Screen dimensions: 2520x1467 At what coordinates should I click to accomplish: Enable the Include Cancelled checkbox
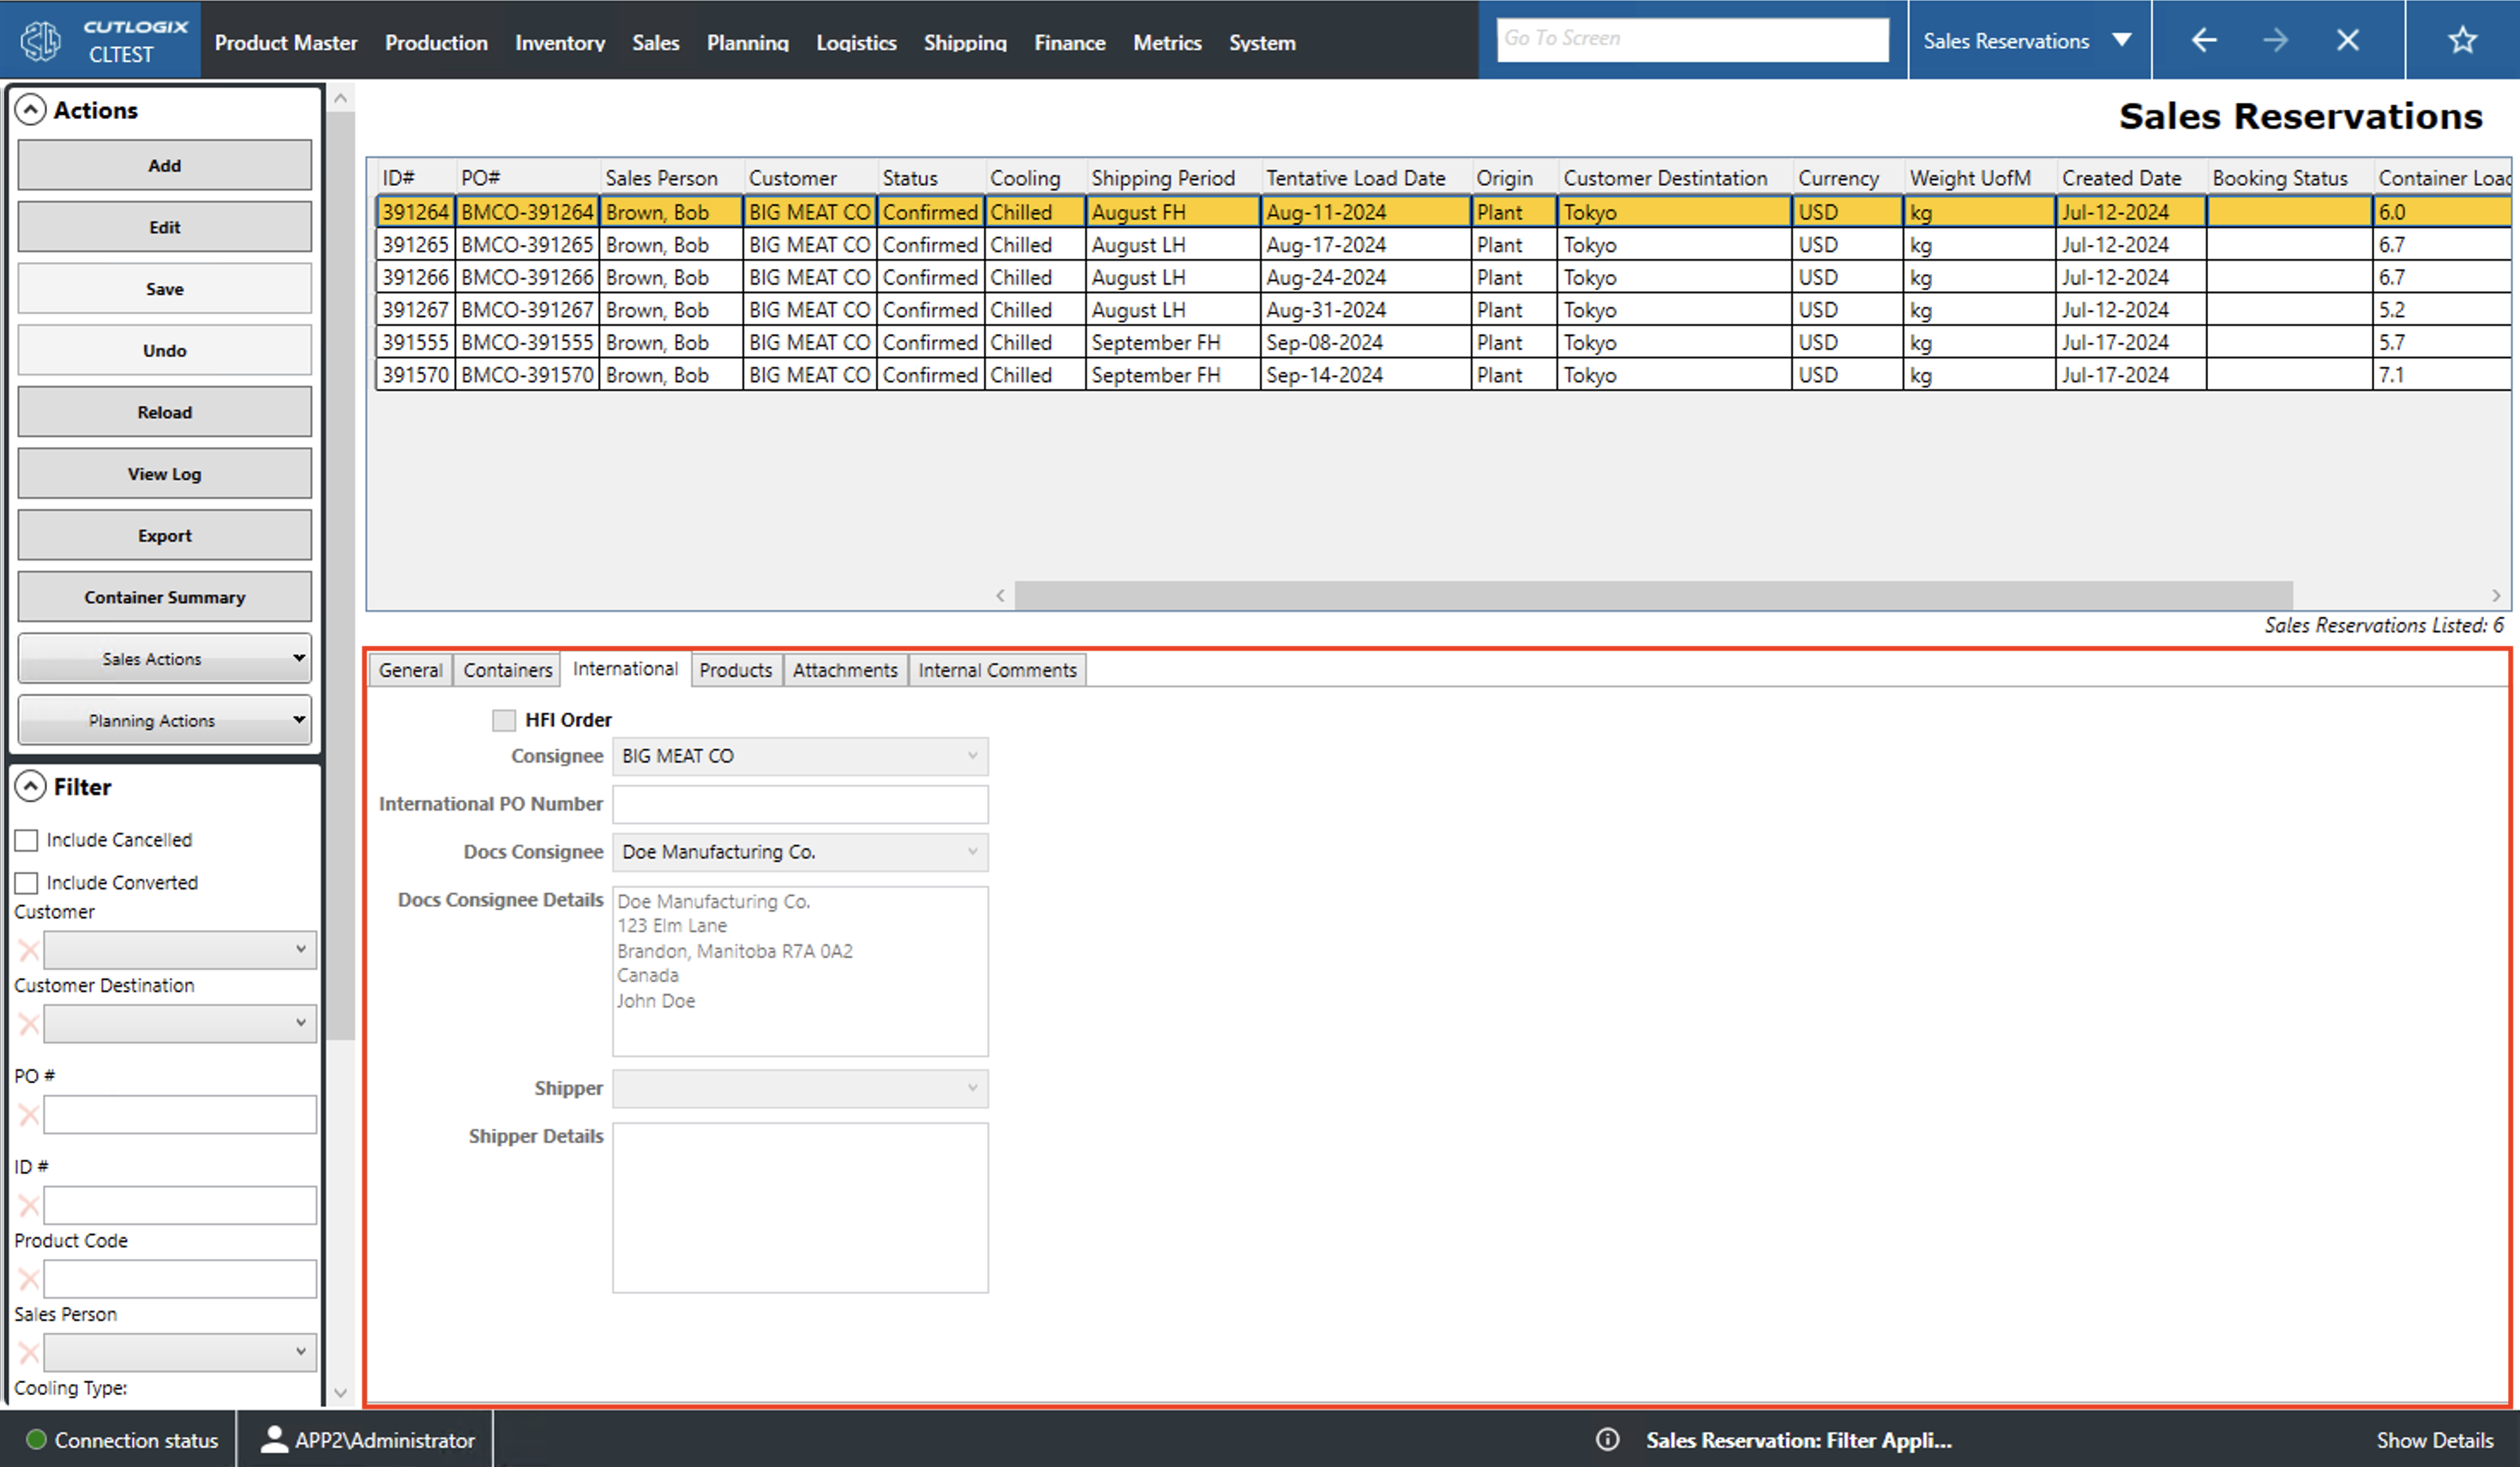coord(26,839)
